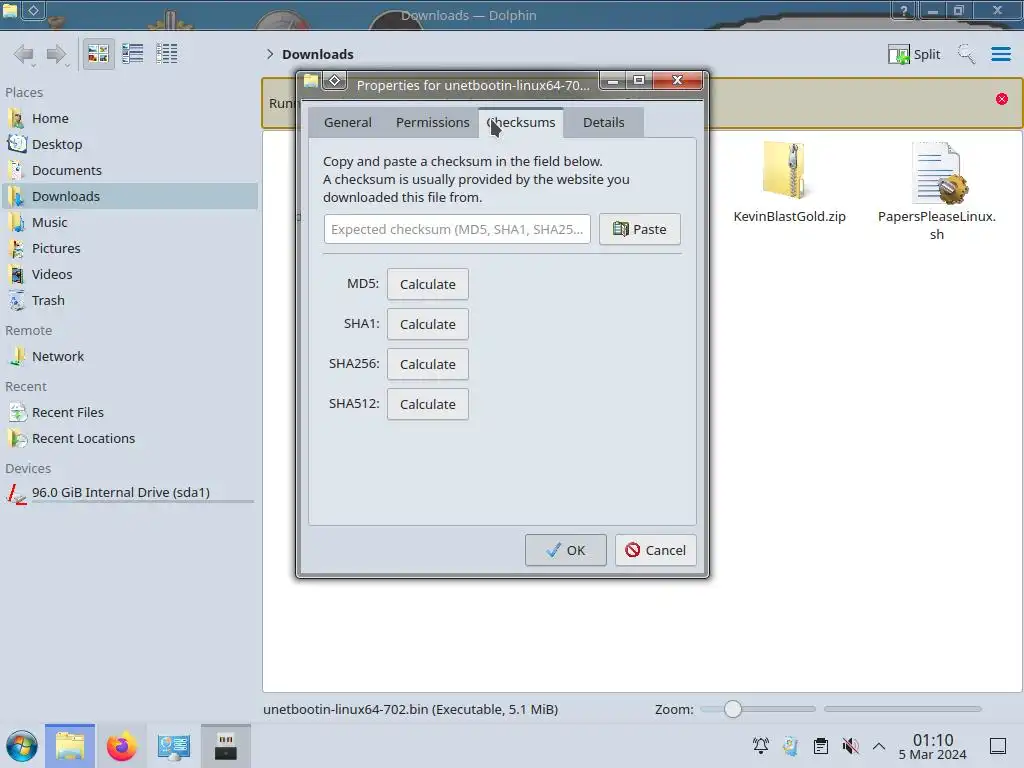Open the clipboard tray icon
The image size is (1024, 768).
821,746
